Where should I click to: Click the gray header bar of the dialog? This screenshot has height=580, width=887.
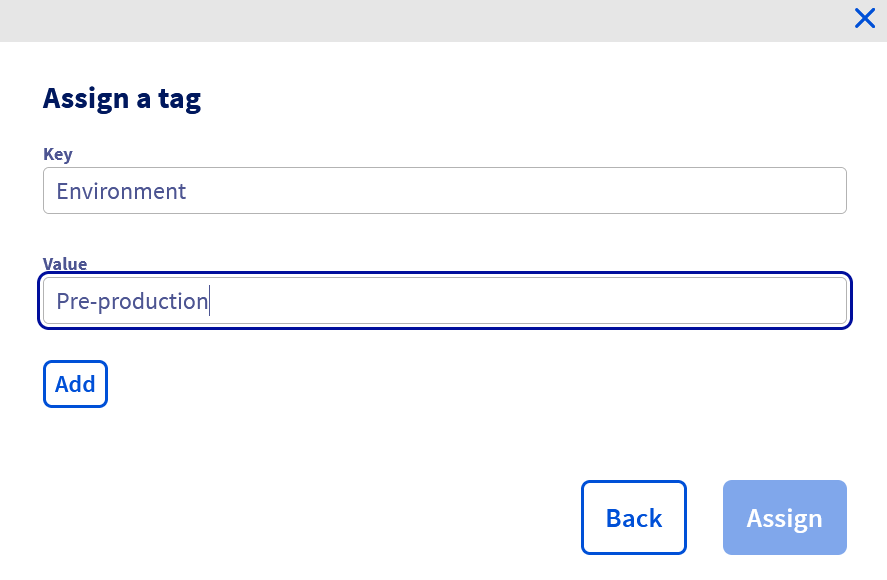420,20
